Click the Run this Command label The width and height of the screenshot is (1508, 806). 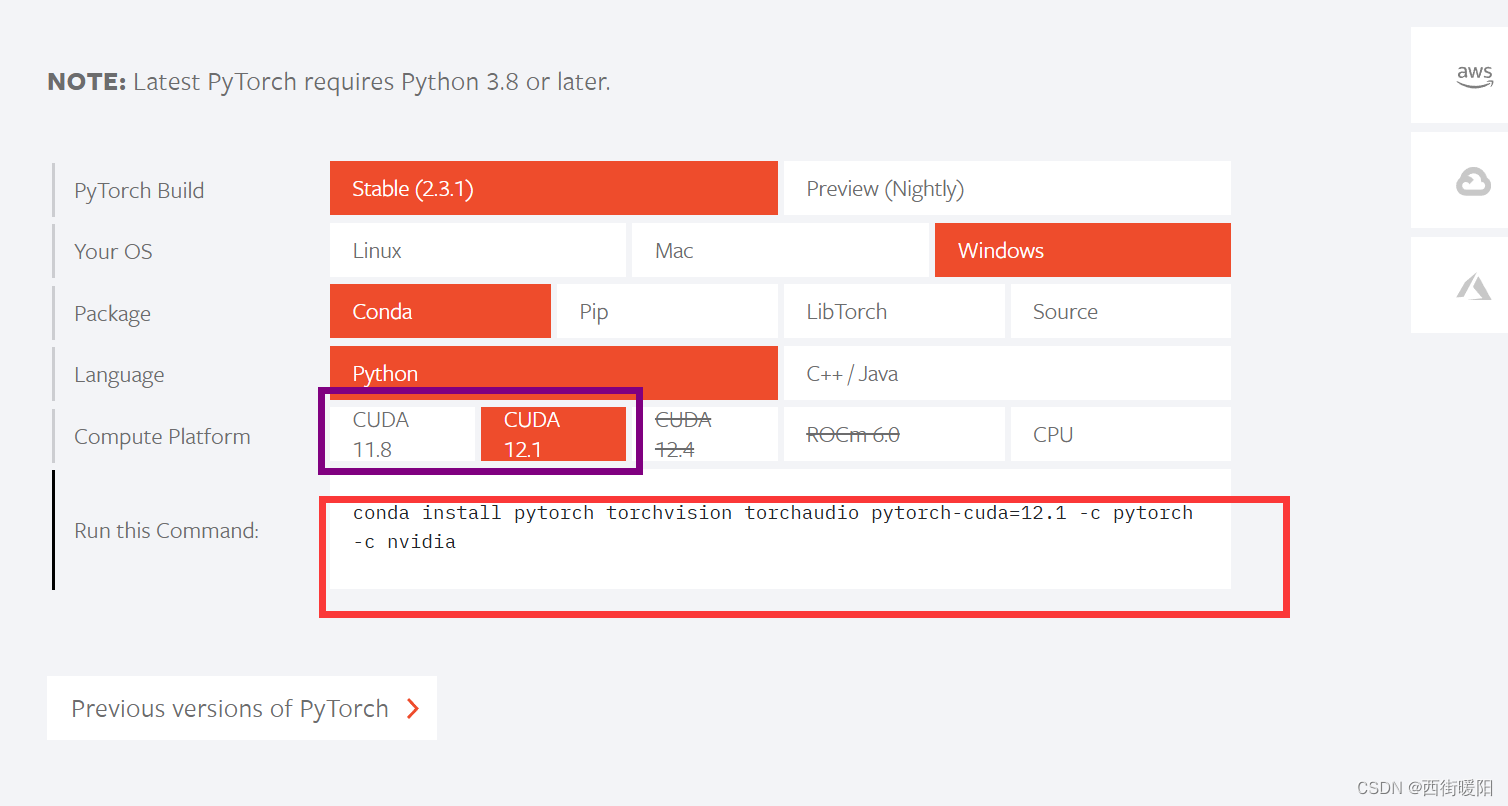[x=166, y=530]
